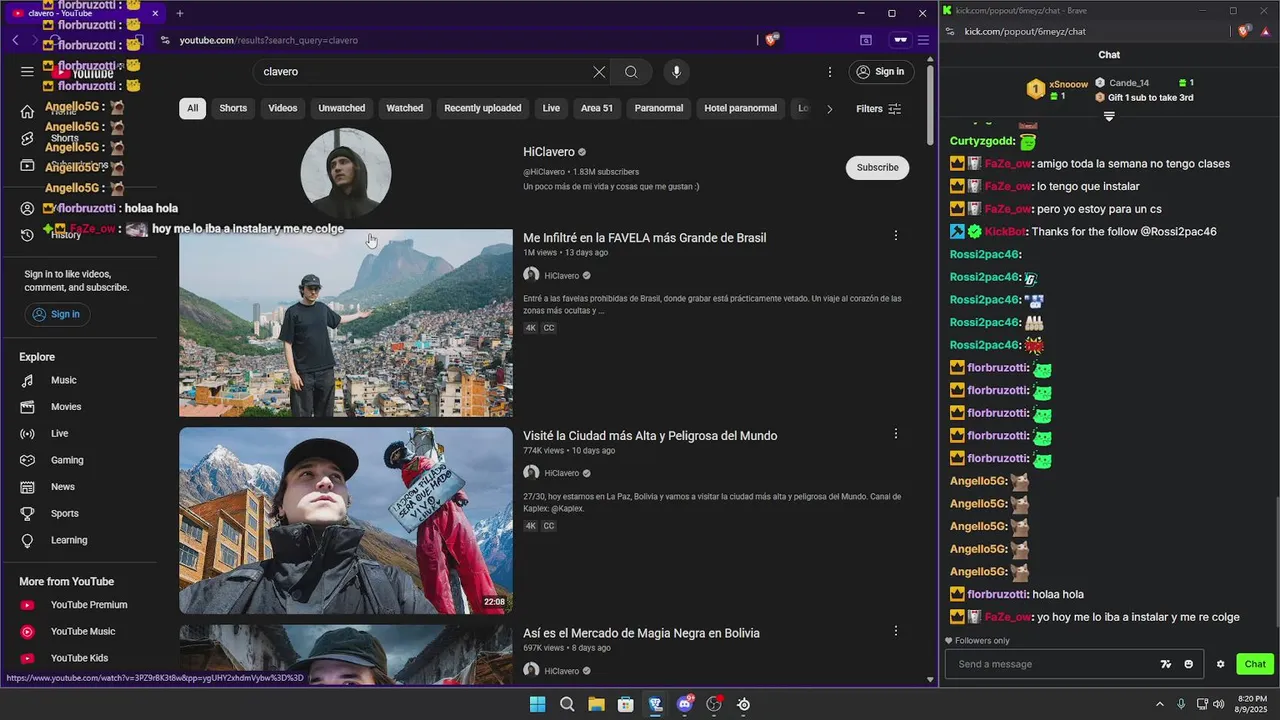Screen dimensions: 1280x720
Task: Open Me Infiltré en la FAVELA video title
Action: (645, 238)
